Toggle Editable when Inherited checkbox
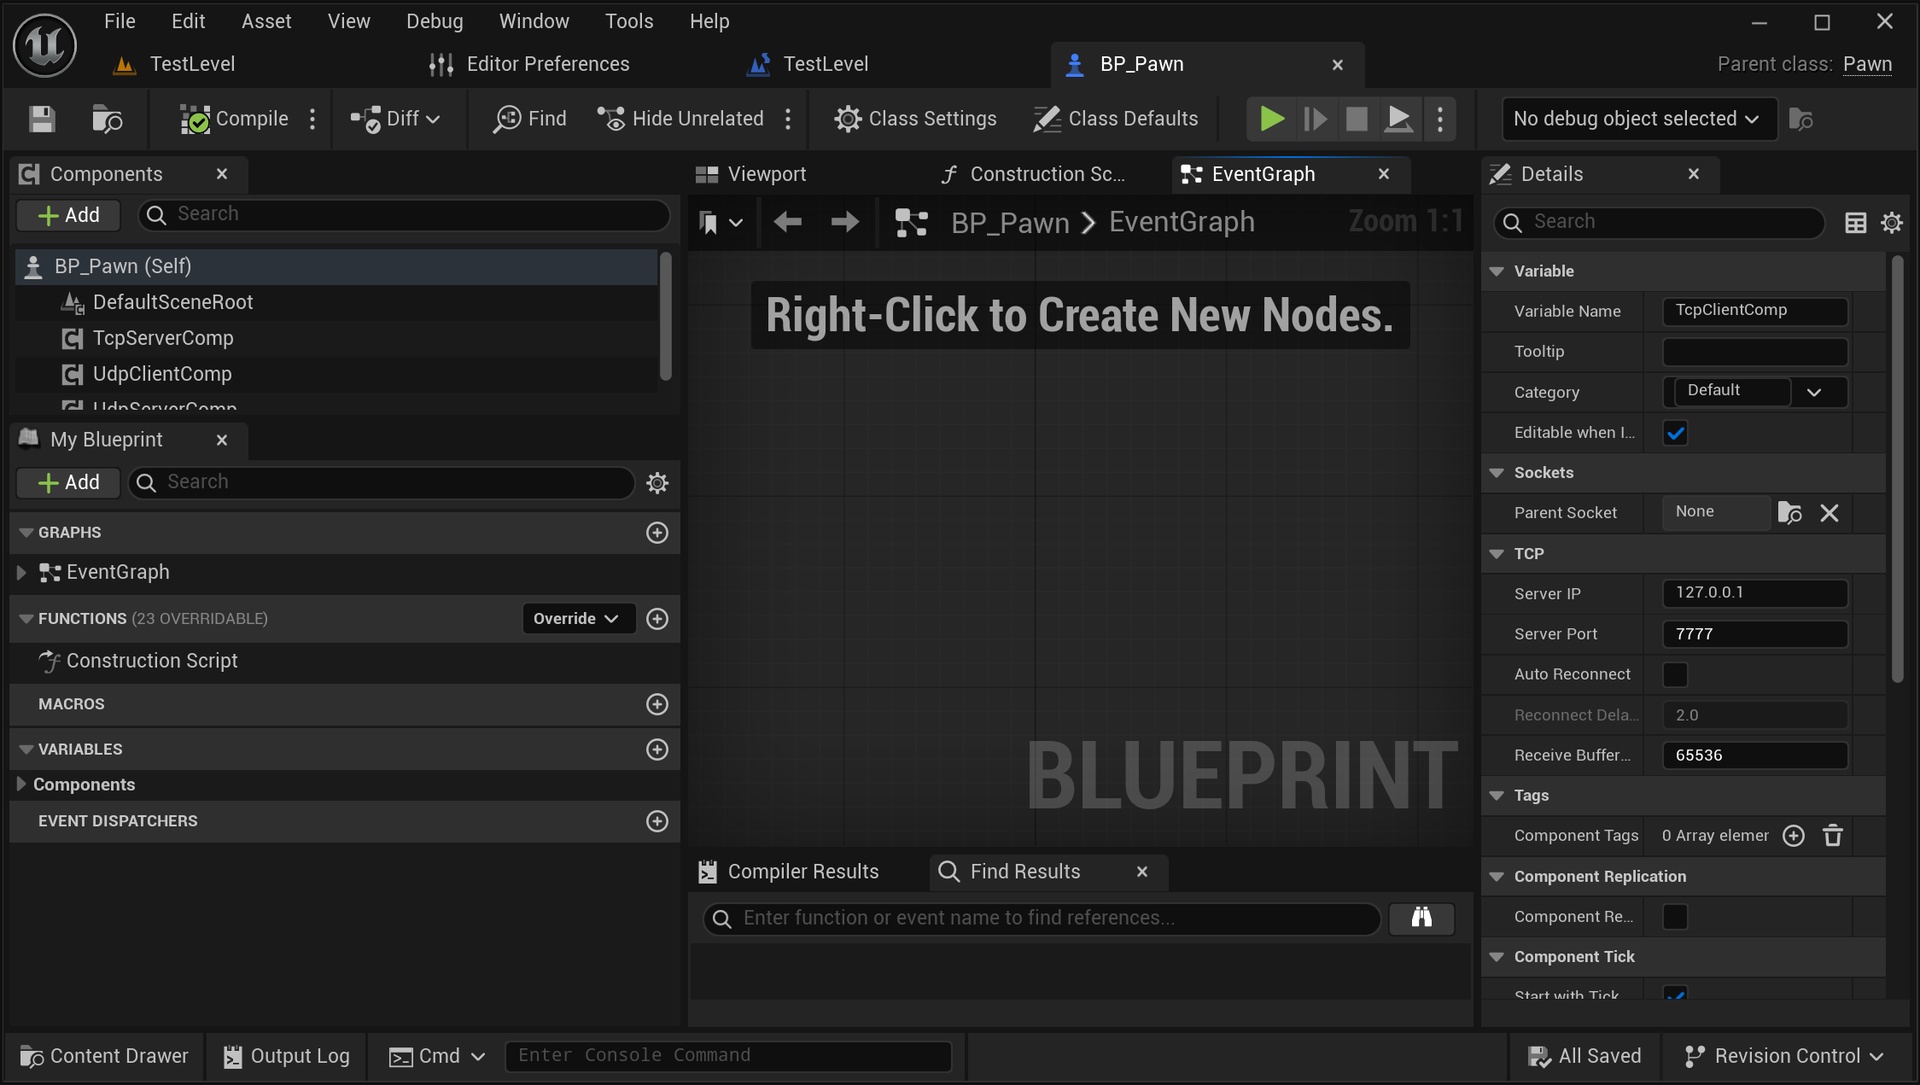The image size is (1920, 1085). 1676,433
